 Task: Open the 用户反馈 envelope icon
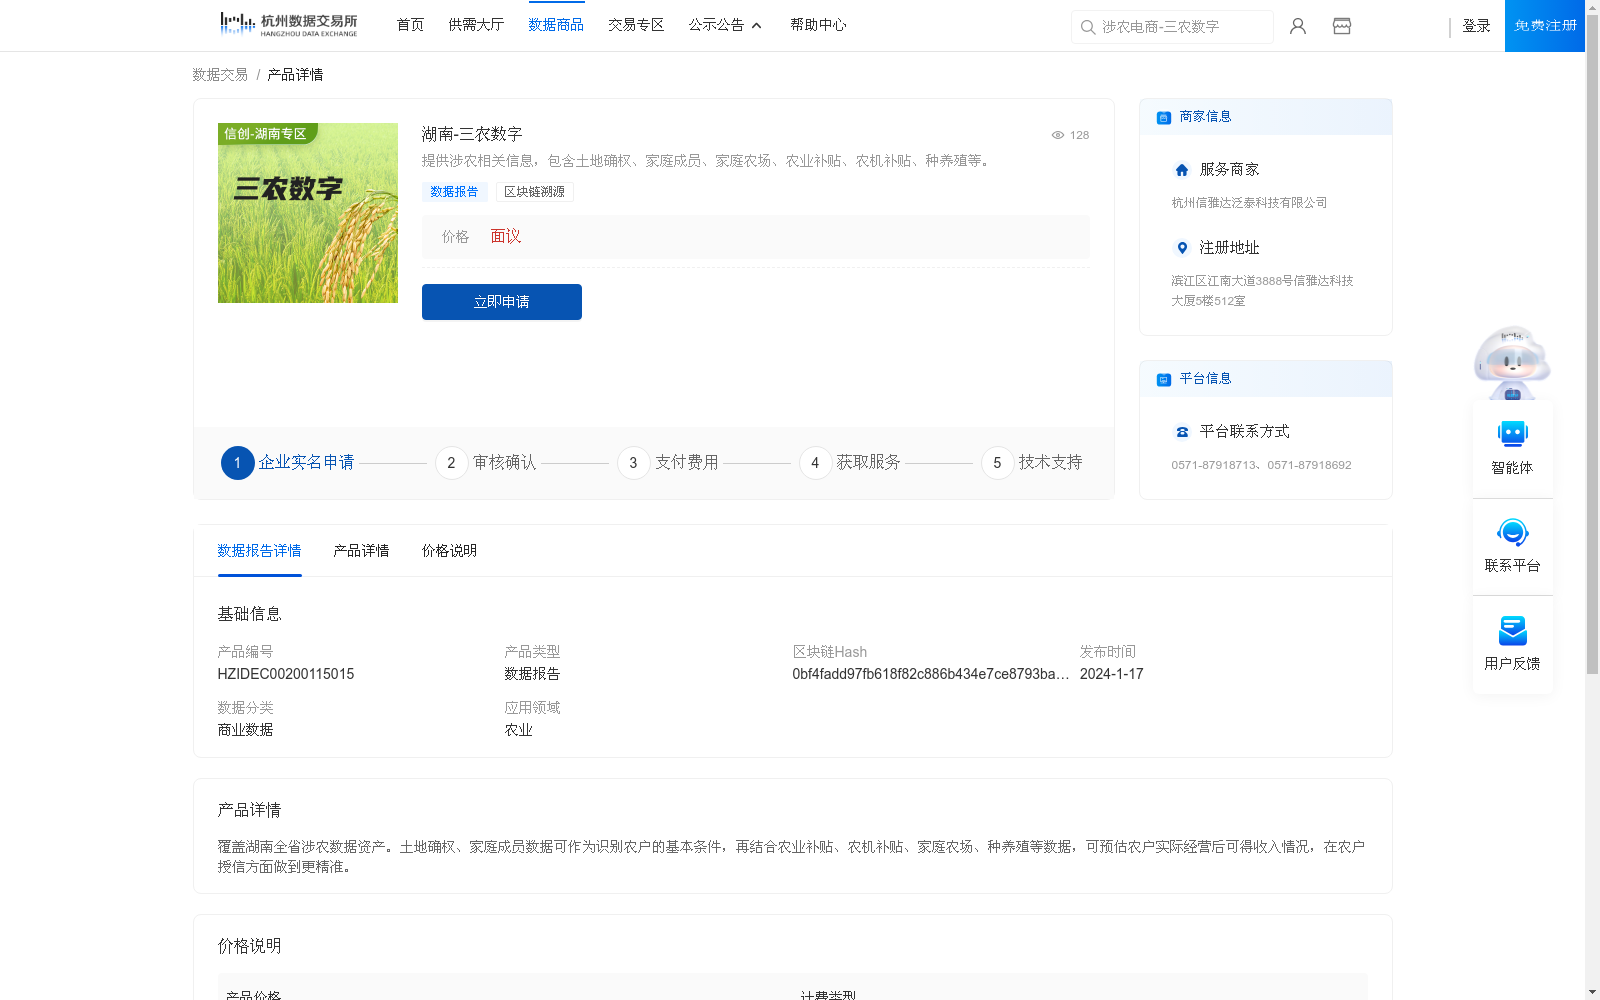click(1512, 630)
